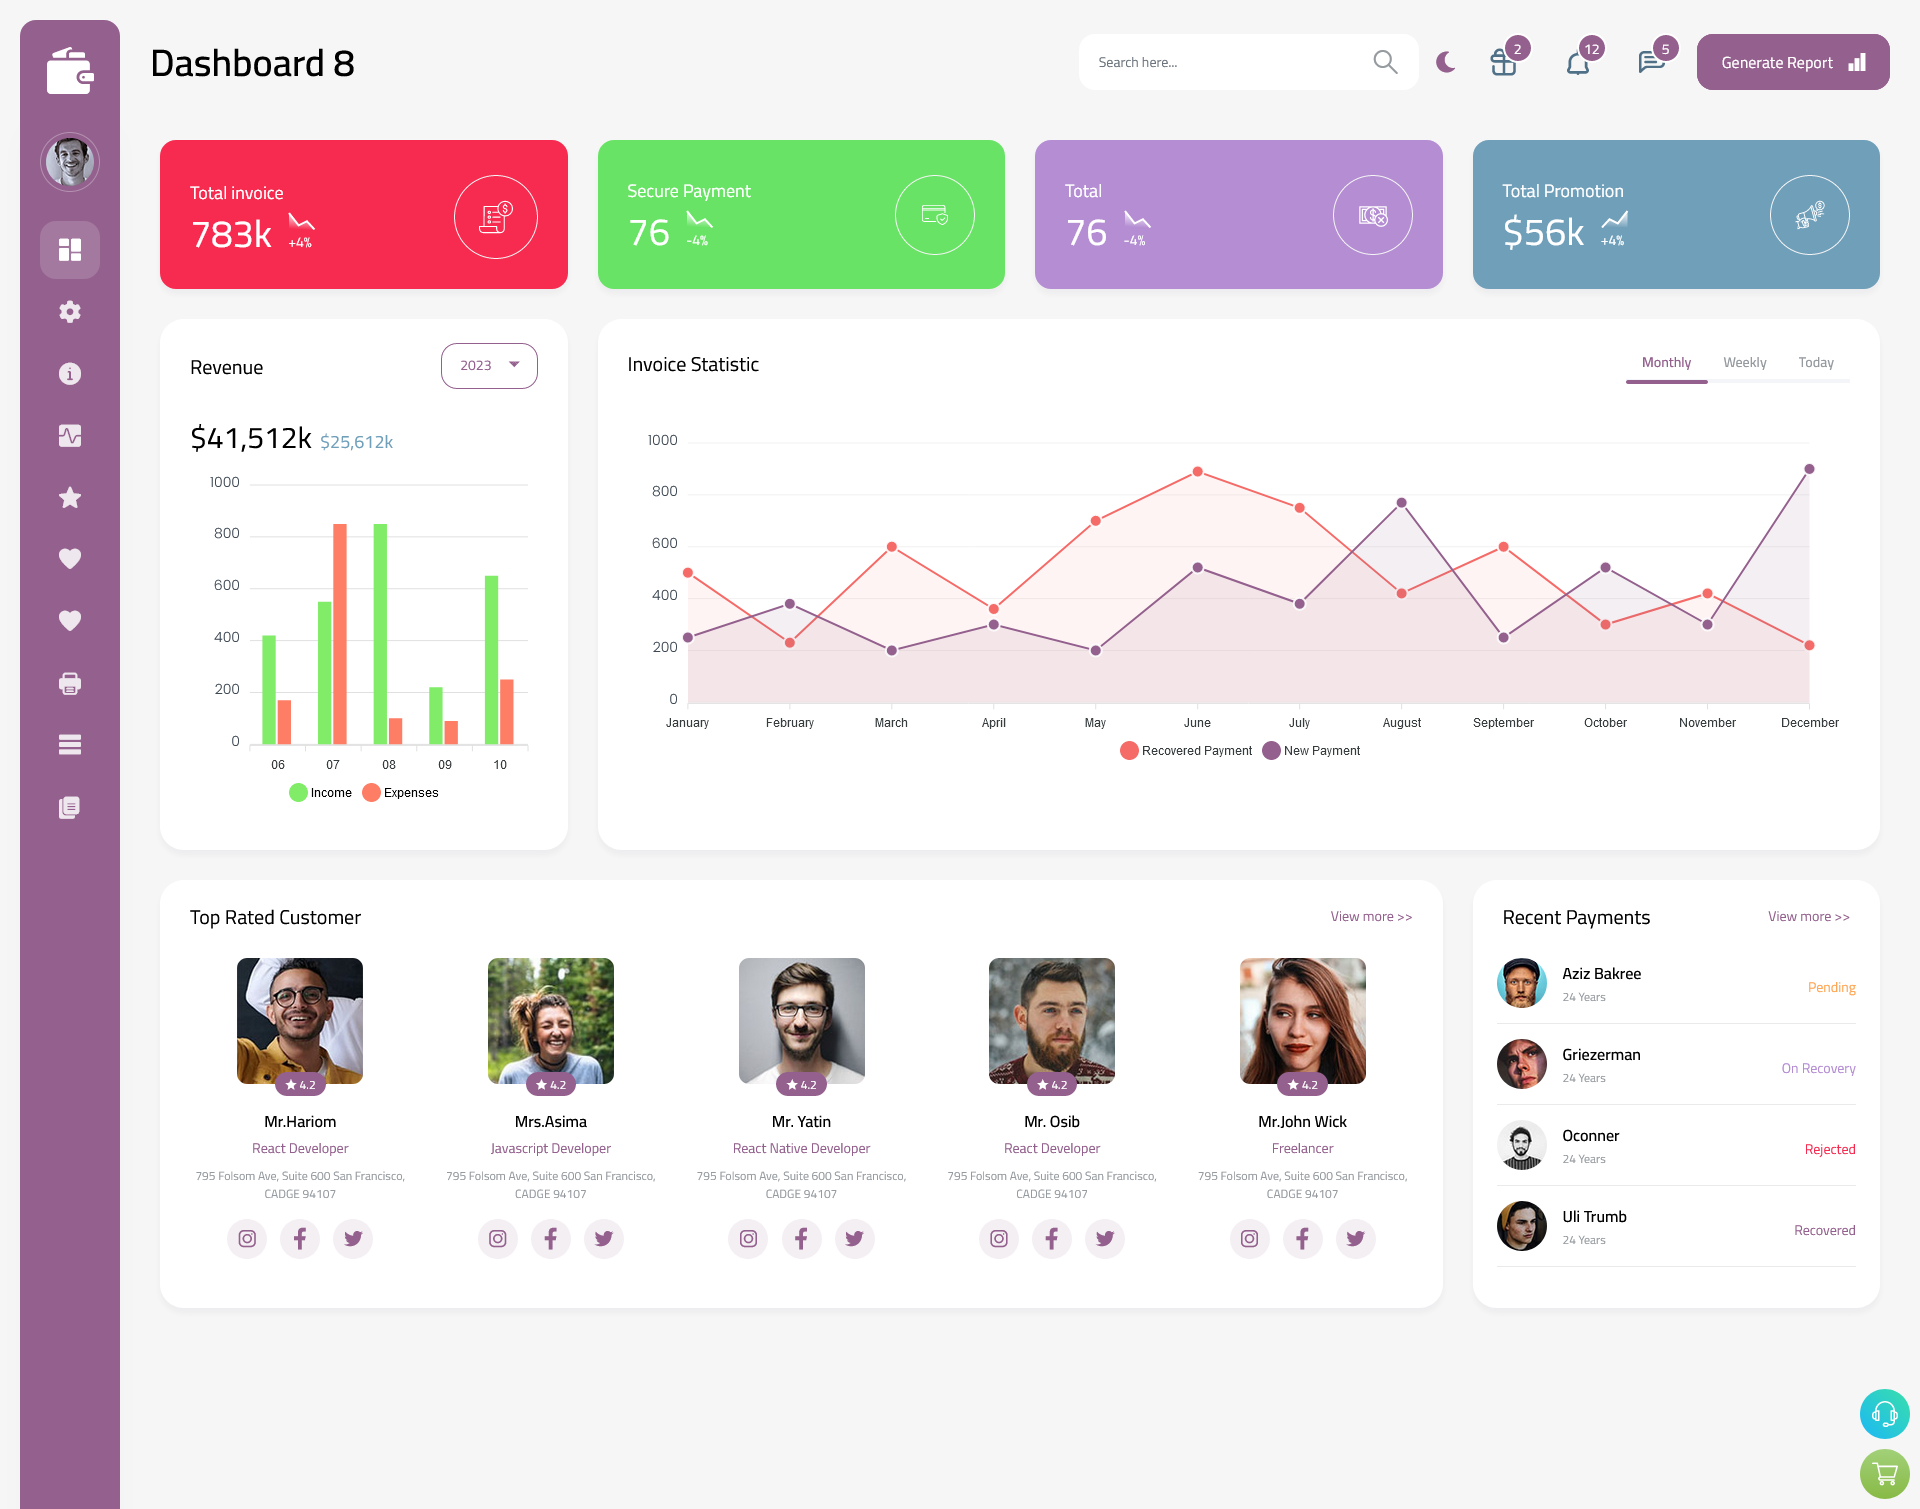Switch to Monthly view in Invoice Statistic

point(1666,362)
